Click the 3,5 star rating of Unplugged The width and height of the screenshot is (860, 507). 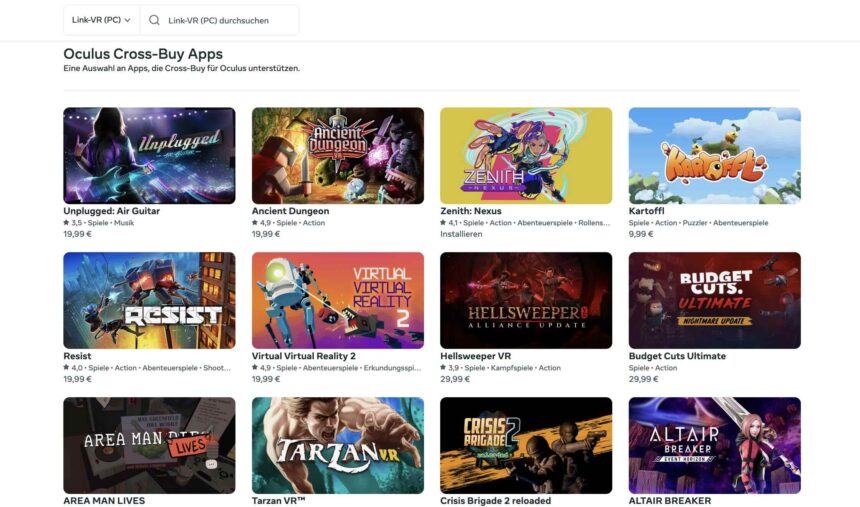pos(72,223)
